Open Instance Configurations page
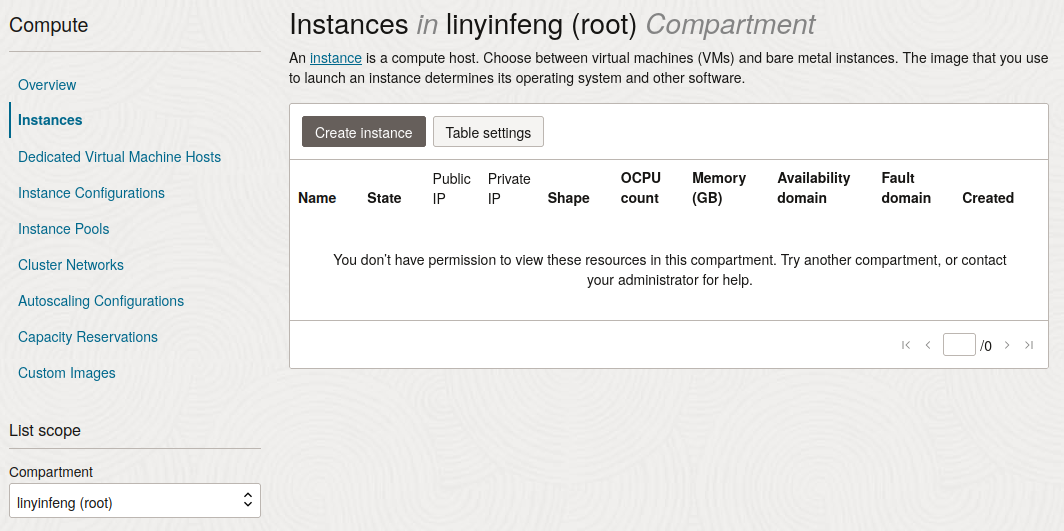 pyautogui.click(x=91, y=193)
